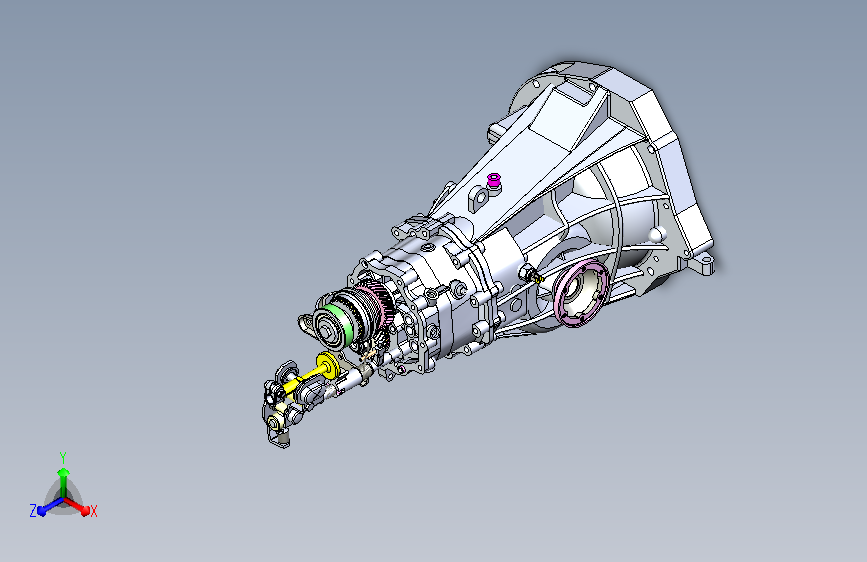Click the green Y axis arrow of triad

[x=64, y=481]
